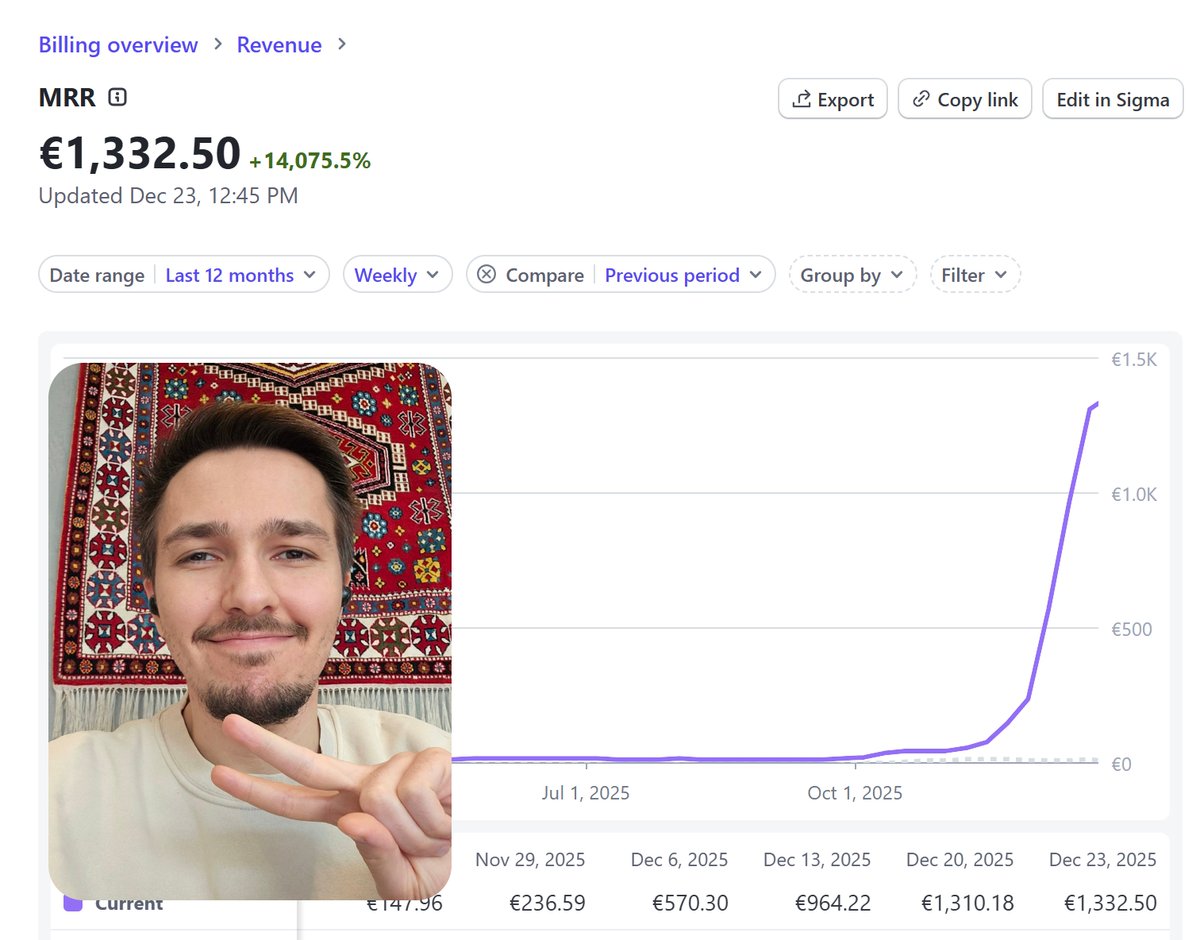Click the Export button's upload icon

click(801, 99)
